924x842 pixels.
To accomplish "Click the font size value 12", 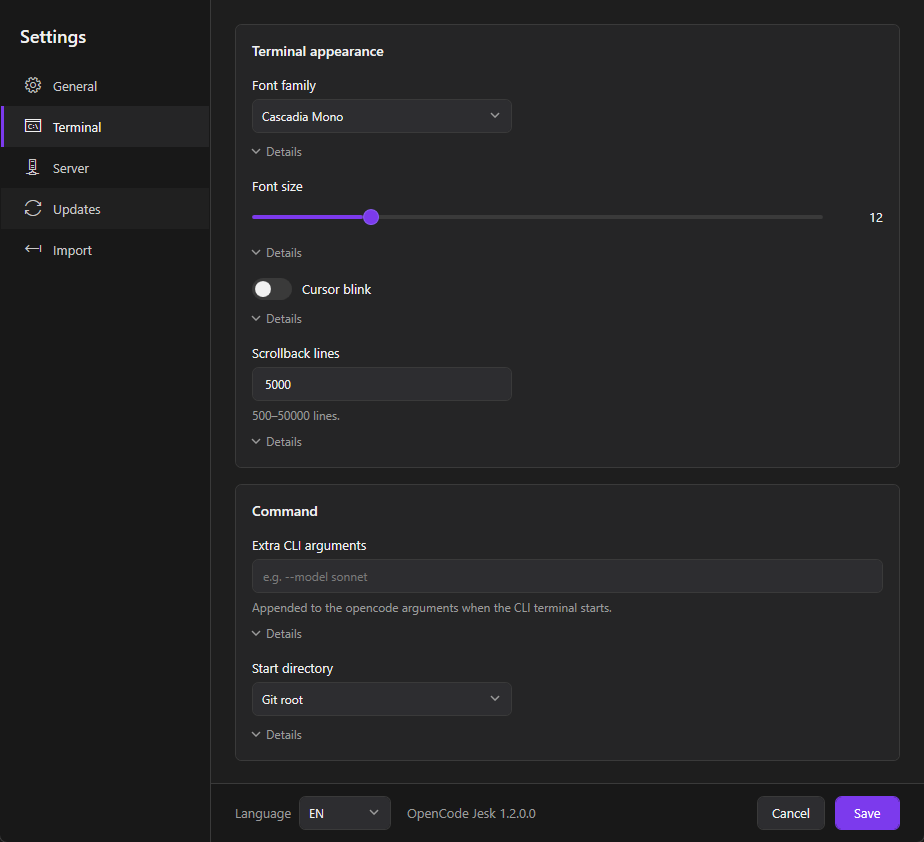I will (876, 217).
